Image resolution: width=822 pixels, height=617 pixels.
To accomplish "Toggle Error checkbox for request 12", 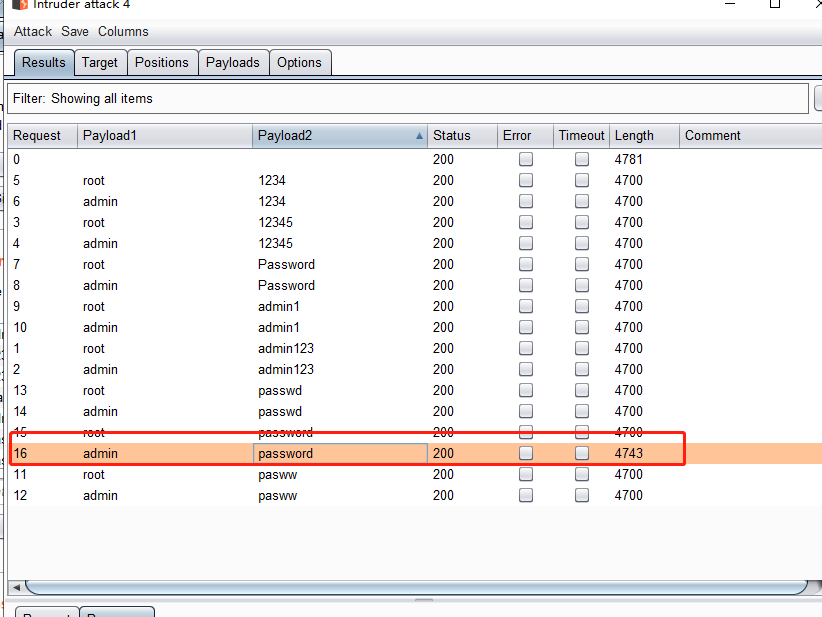I will point(526,495).
